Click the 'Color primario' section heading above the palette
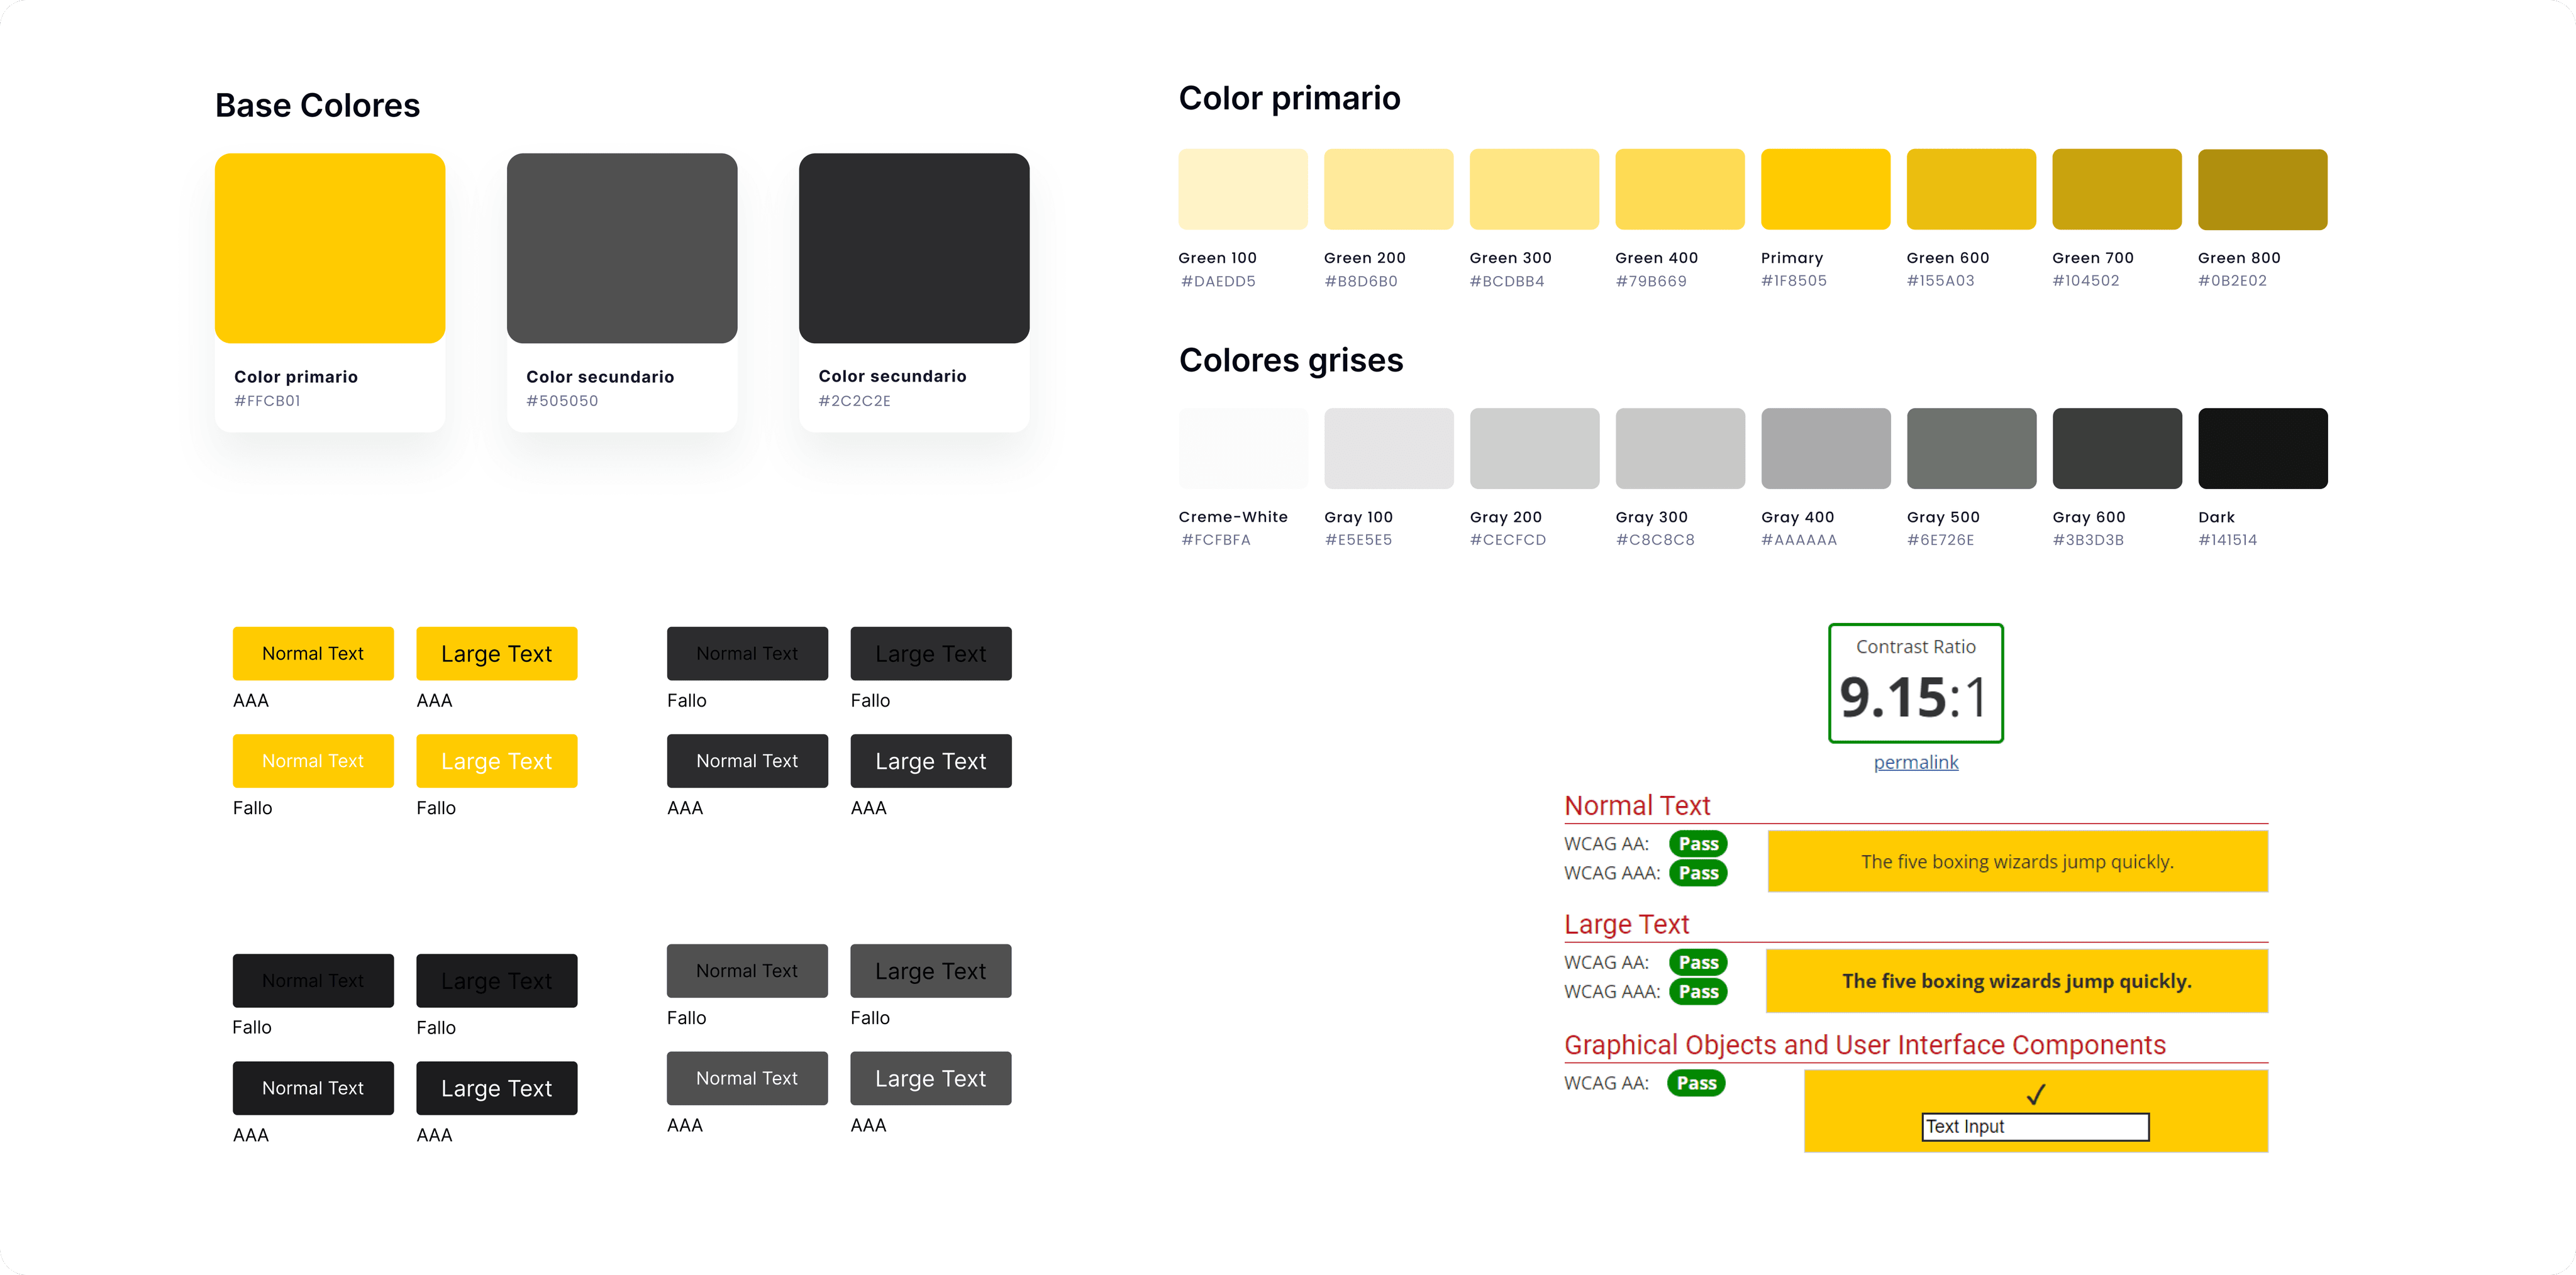The width and height of the screenshot is (2576, 1275). 1289,98
